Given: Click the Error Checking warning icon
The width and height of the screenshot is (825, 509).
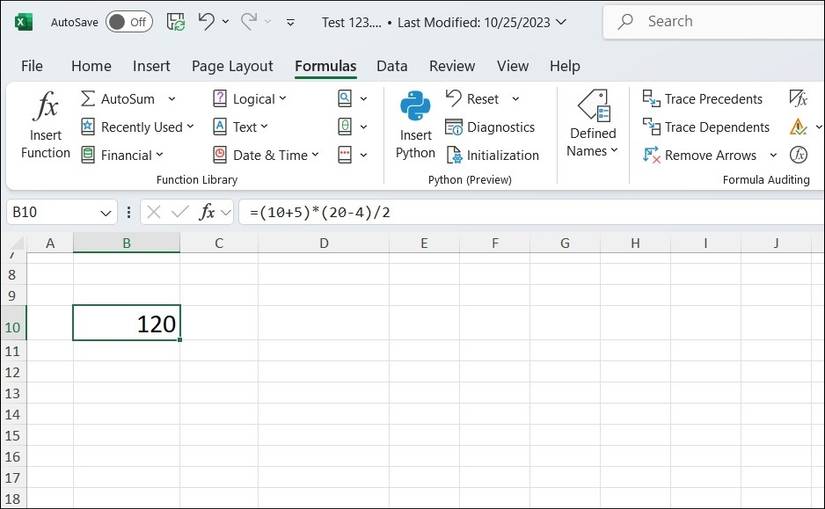Looking at the screenshot, I should click(x=798, y=127).
